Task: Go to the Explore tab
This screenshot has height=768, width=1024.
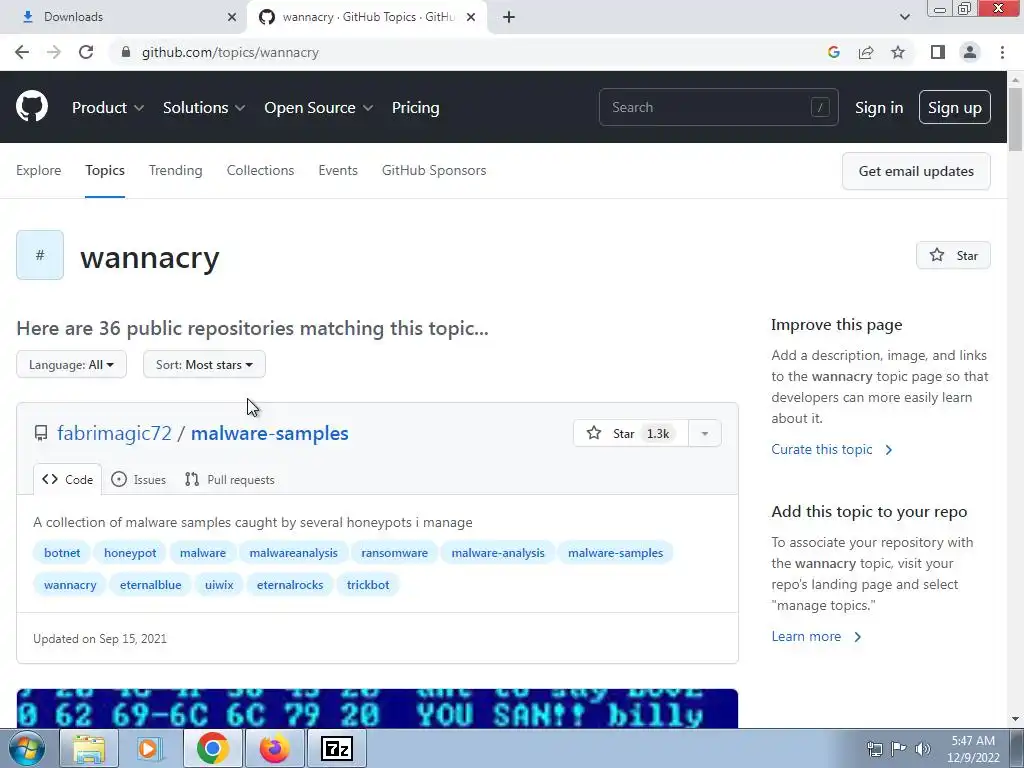Action: point(39,170)
